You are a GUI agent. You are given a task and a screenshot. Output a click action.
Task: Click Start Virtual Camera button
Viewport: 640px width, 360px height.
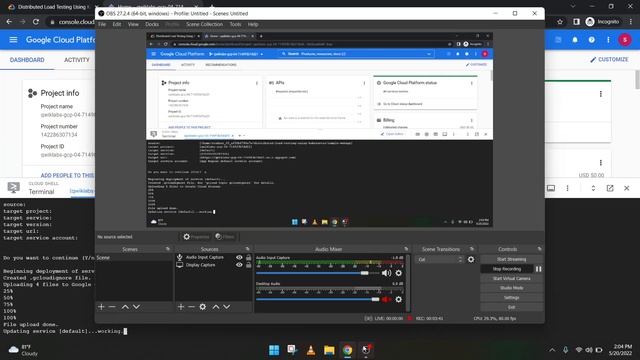[x=511, y=278]
